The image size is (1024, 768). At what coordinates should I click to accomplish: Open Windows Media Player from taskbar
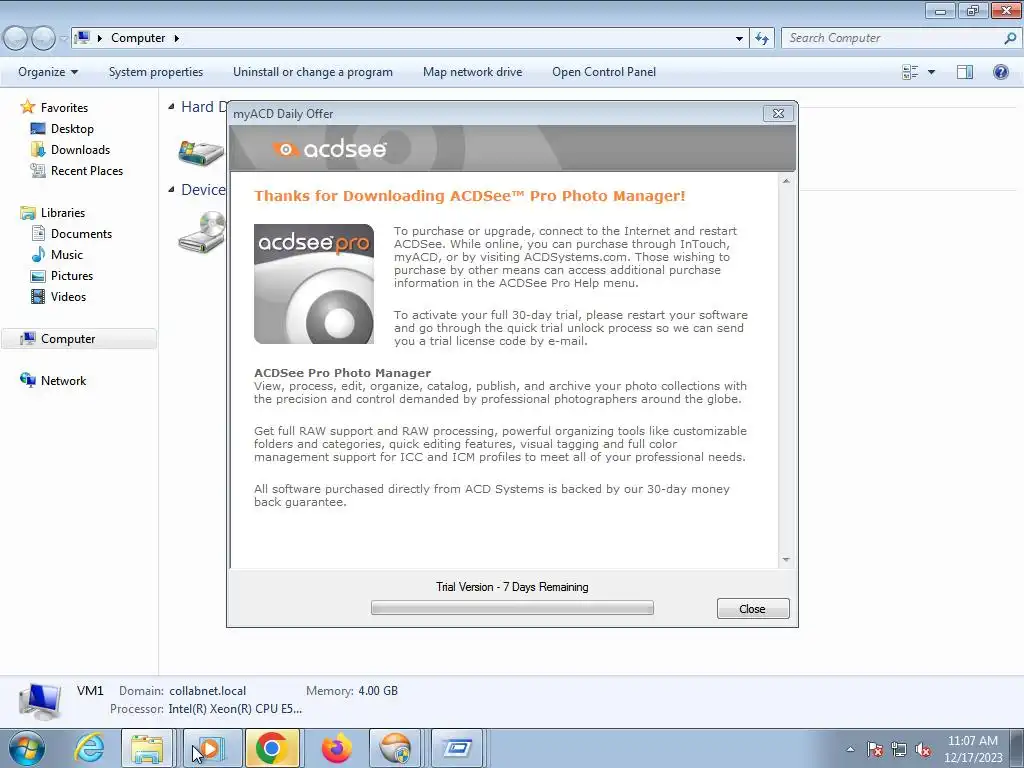(x=210, y=748)
